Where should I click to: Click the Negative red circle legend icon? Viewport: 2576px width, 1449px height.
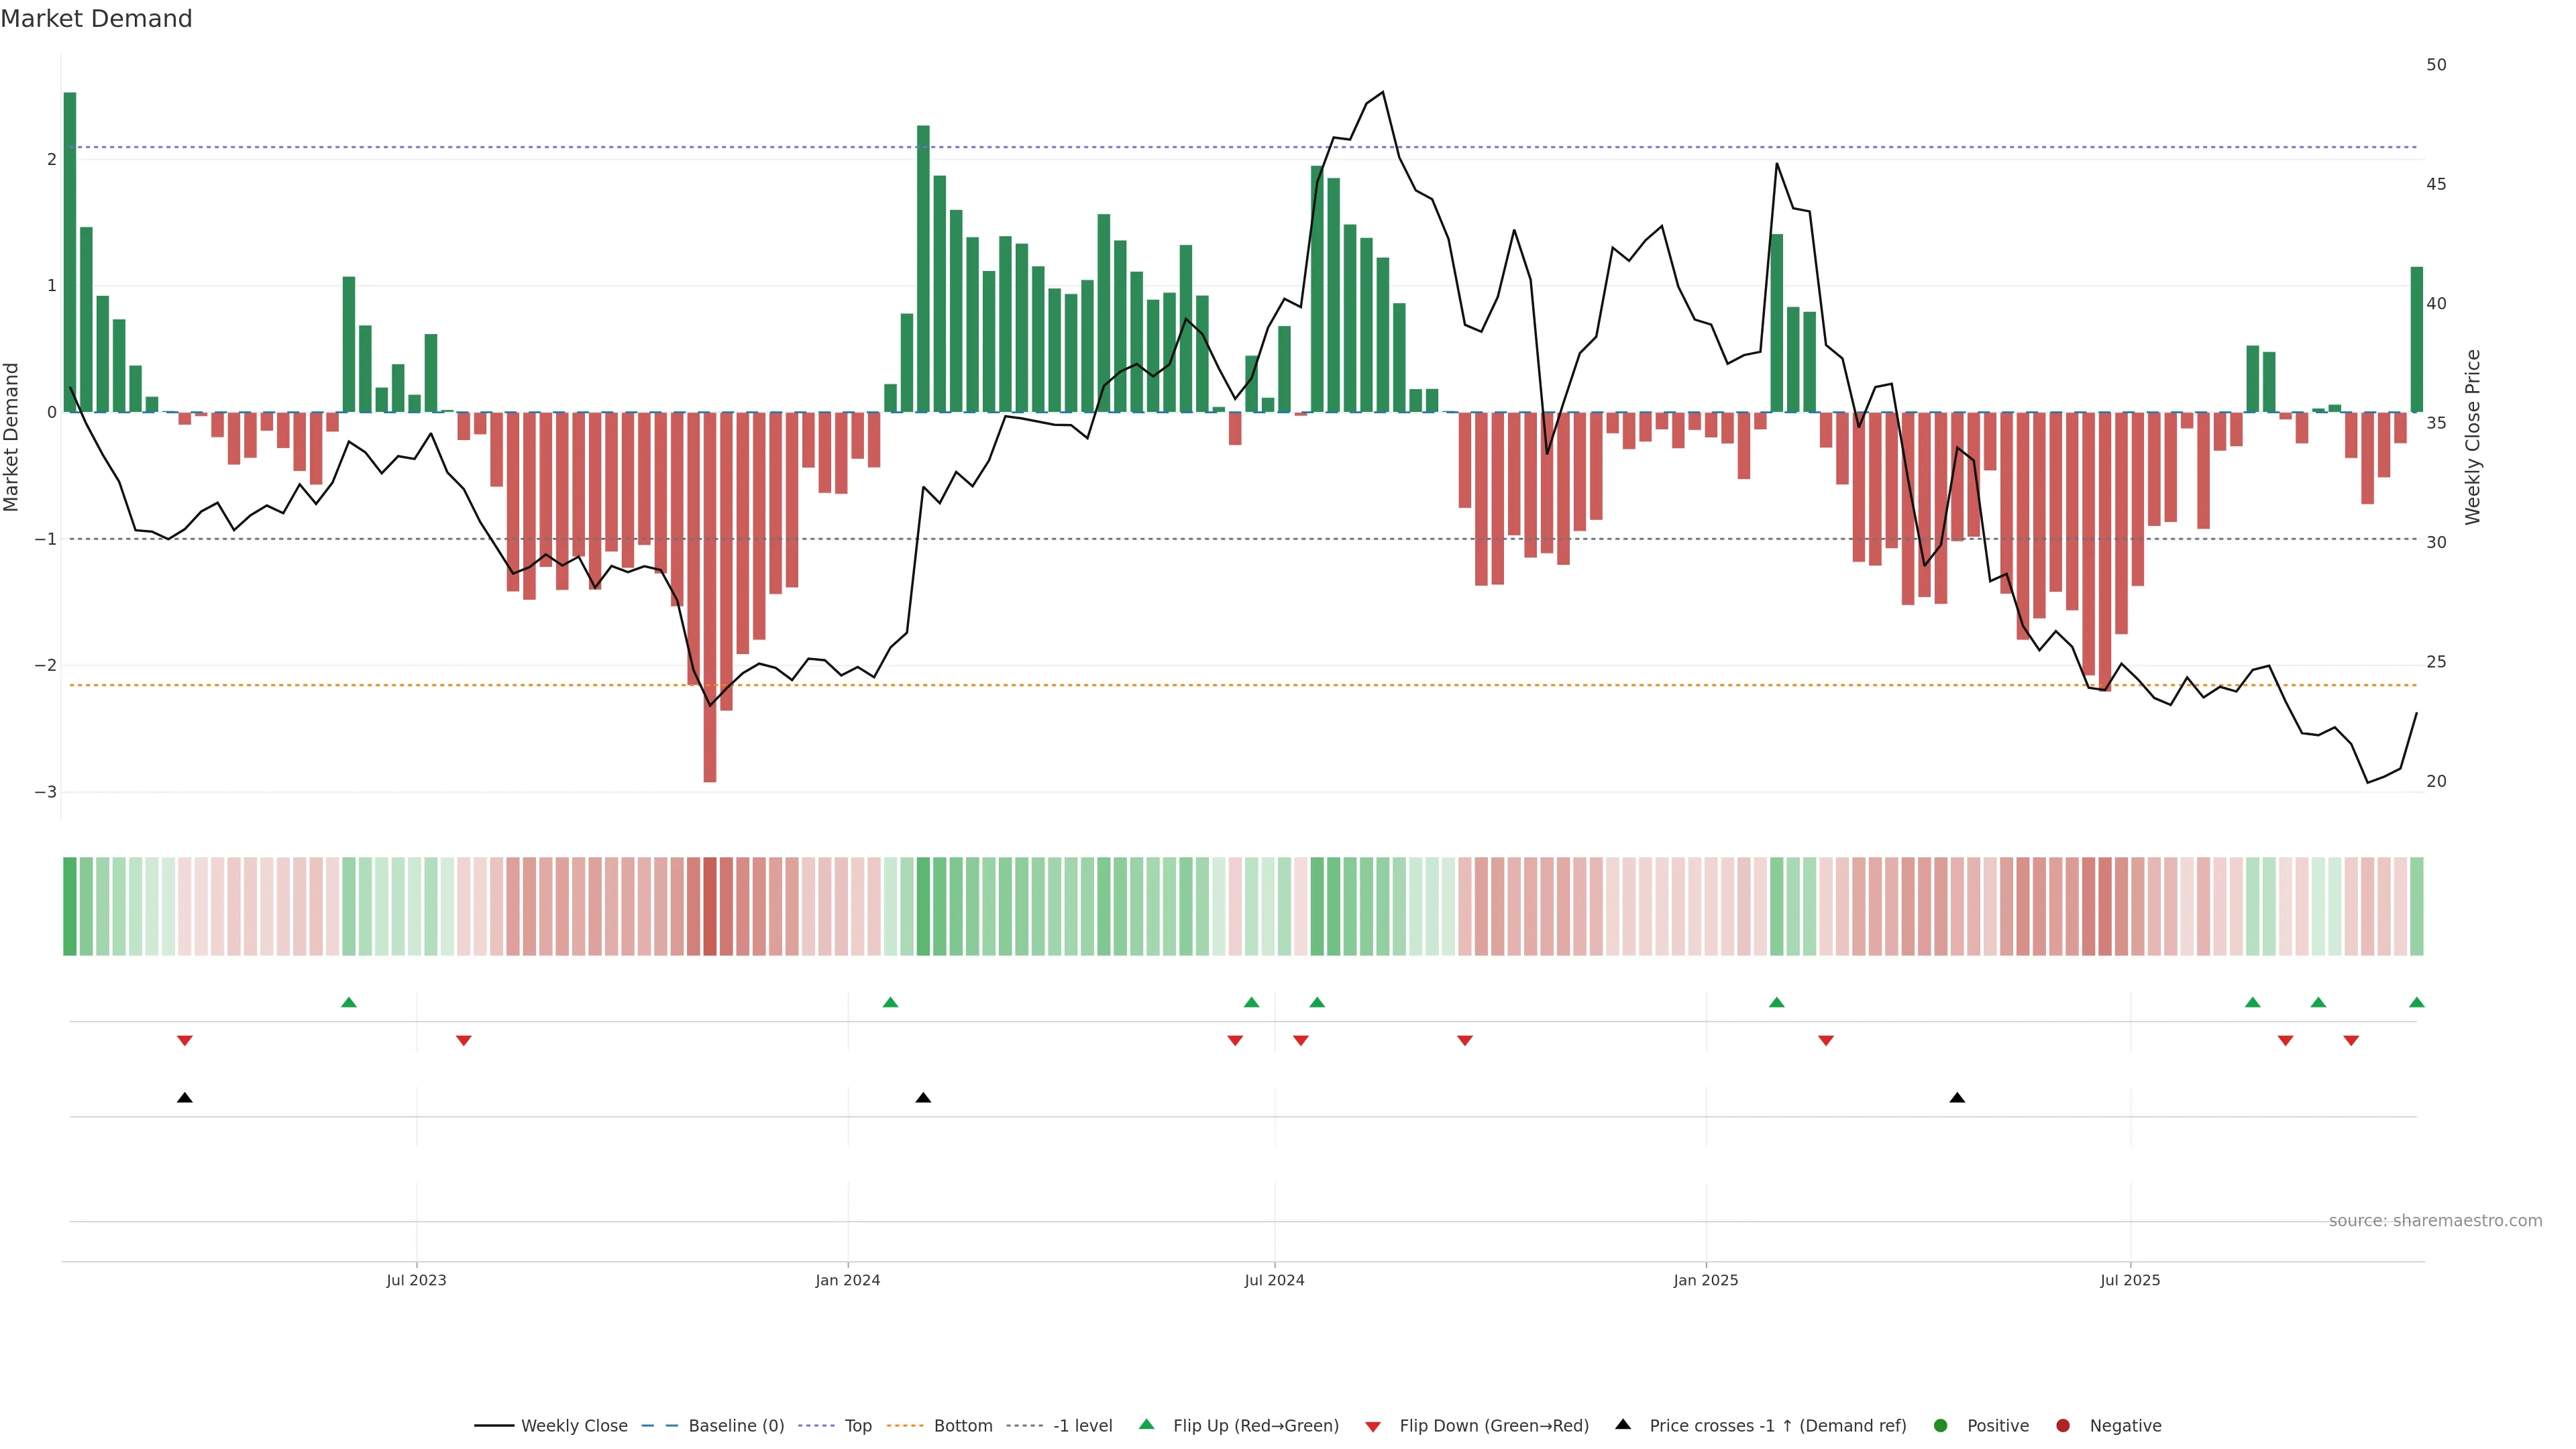2063,1426
